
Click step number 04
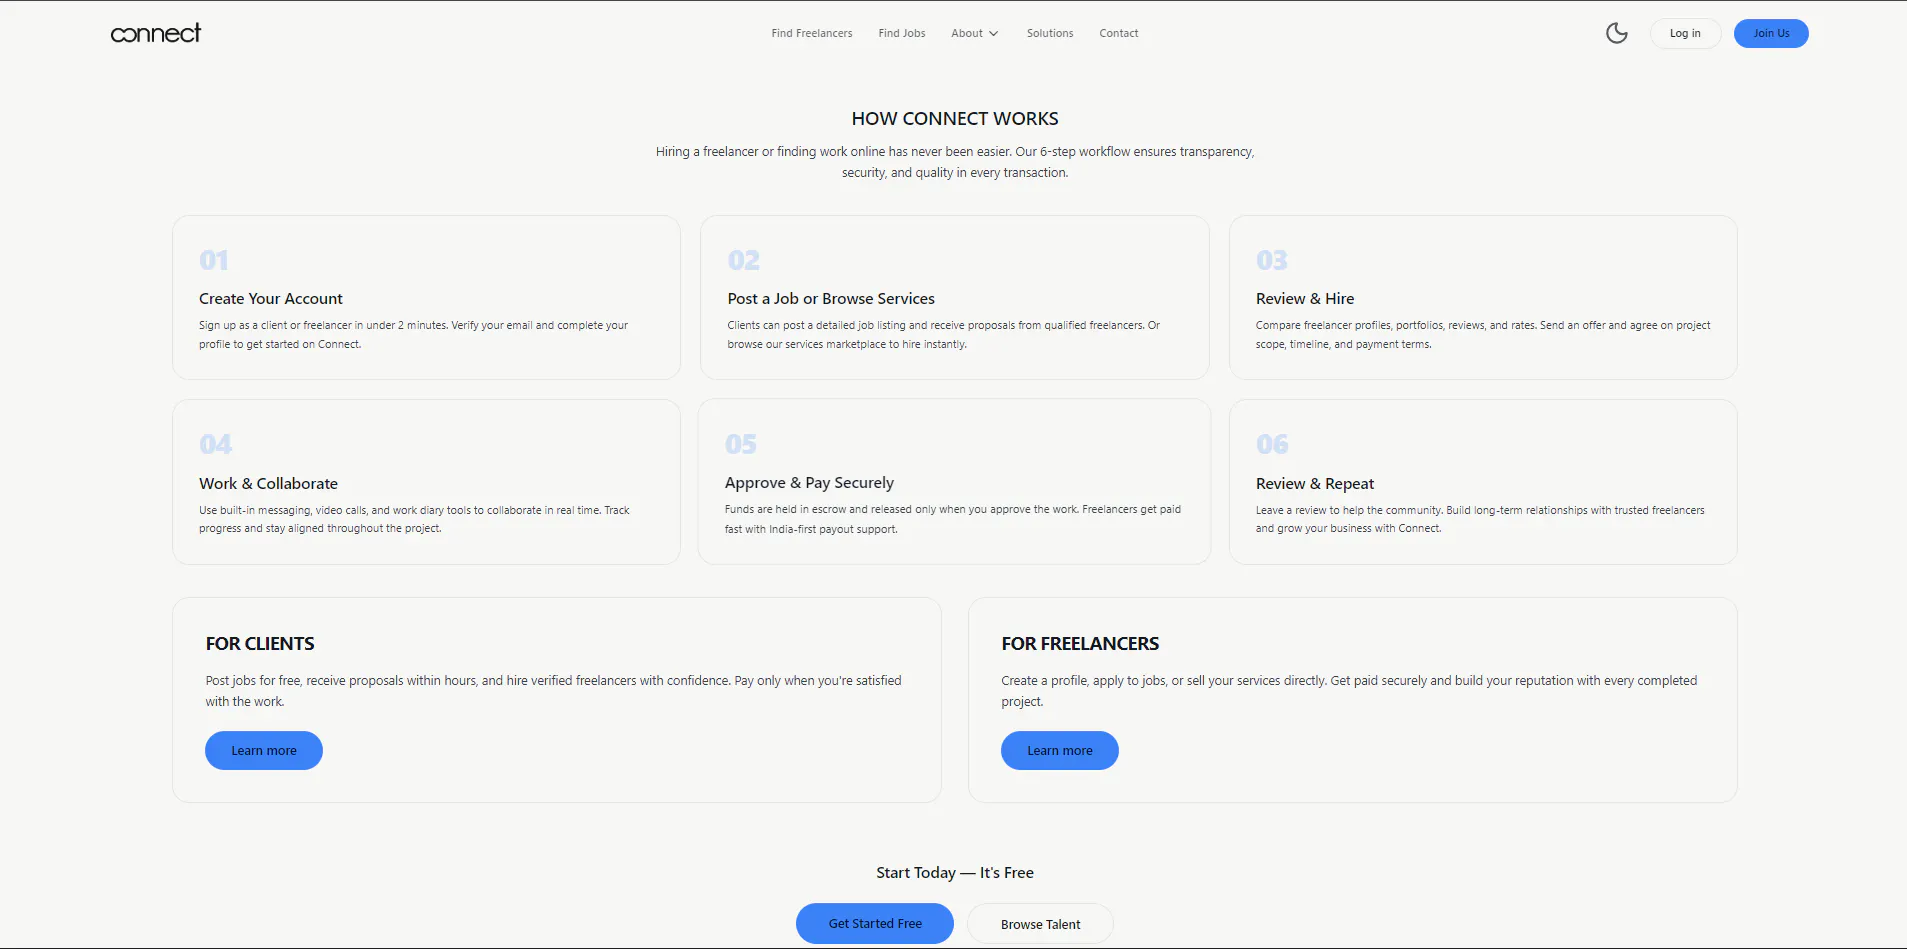(215, 444)
